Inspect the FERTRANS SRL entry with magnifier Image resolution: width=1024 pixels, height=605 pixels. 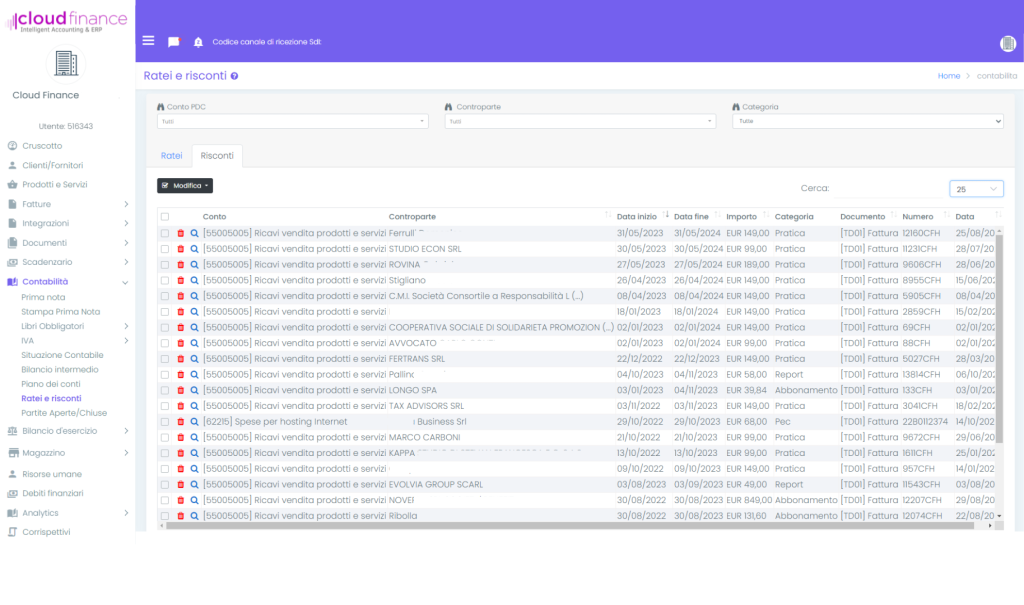(x=194, y=359)
